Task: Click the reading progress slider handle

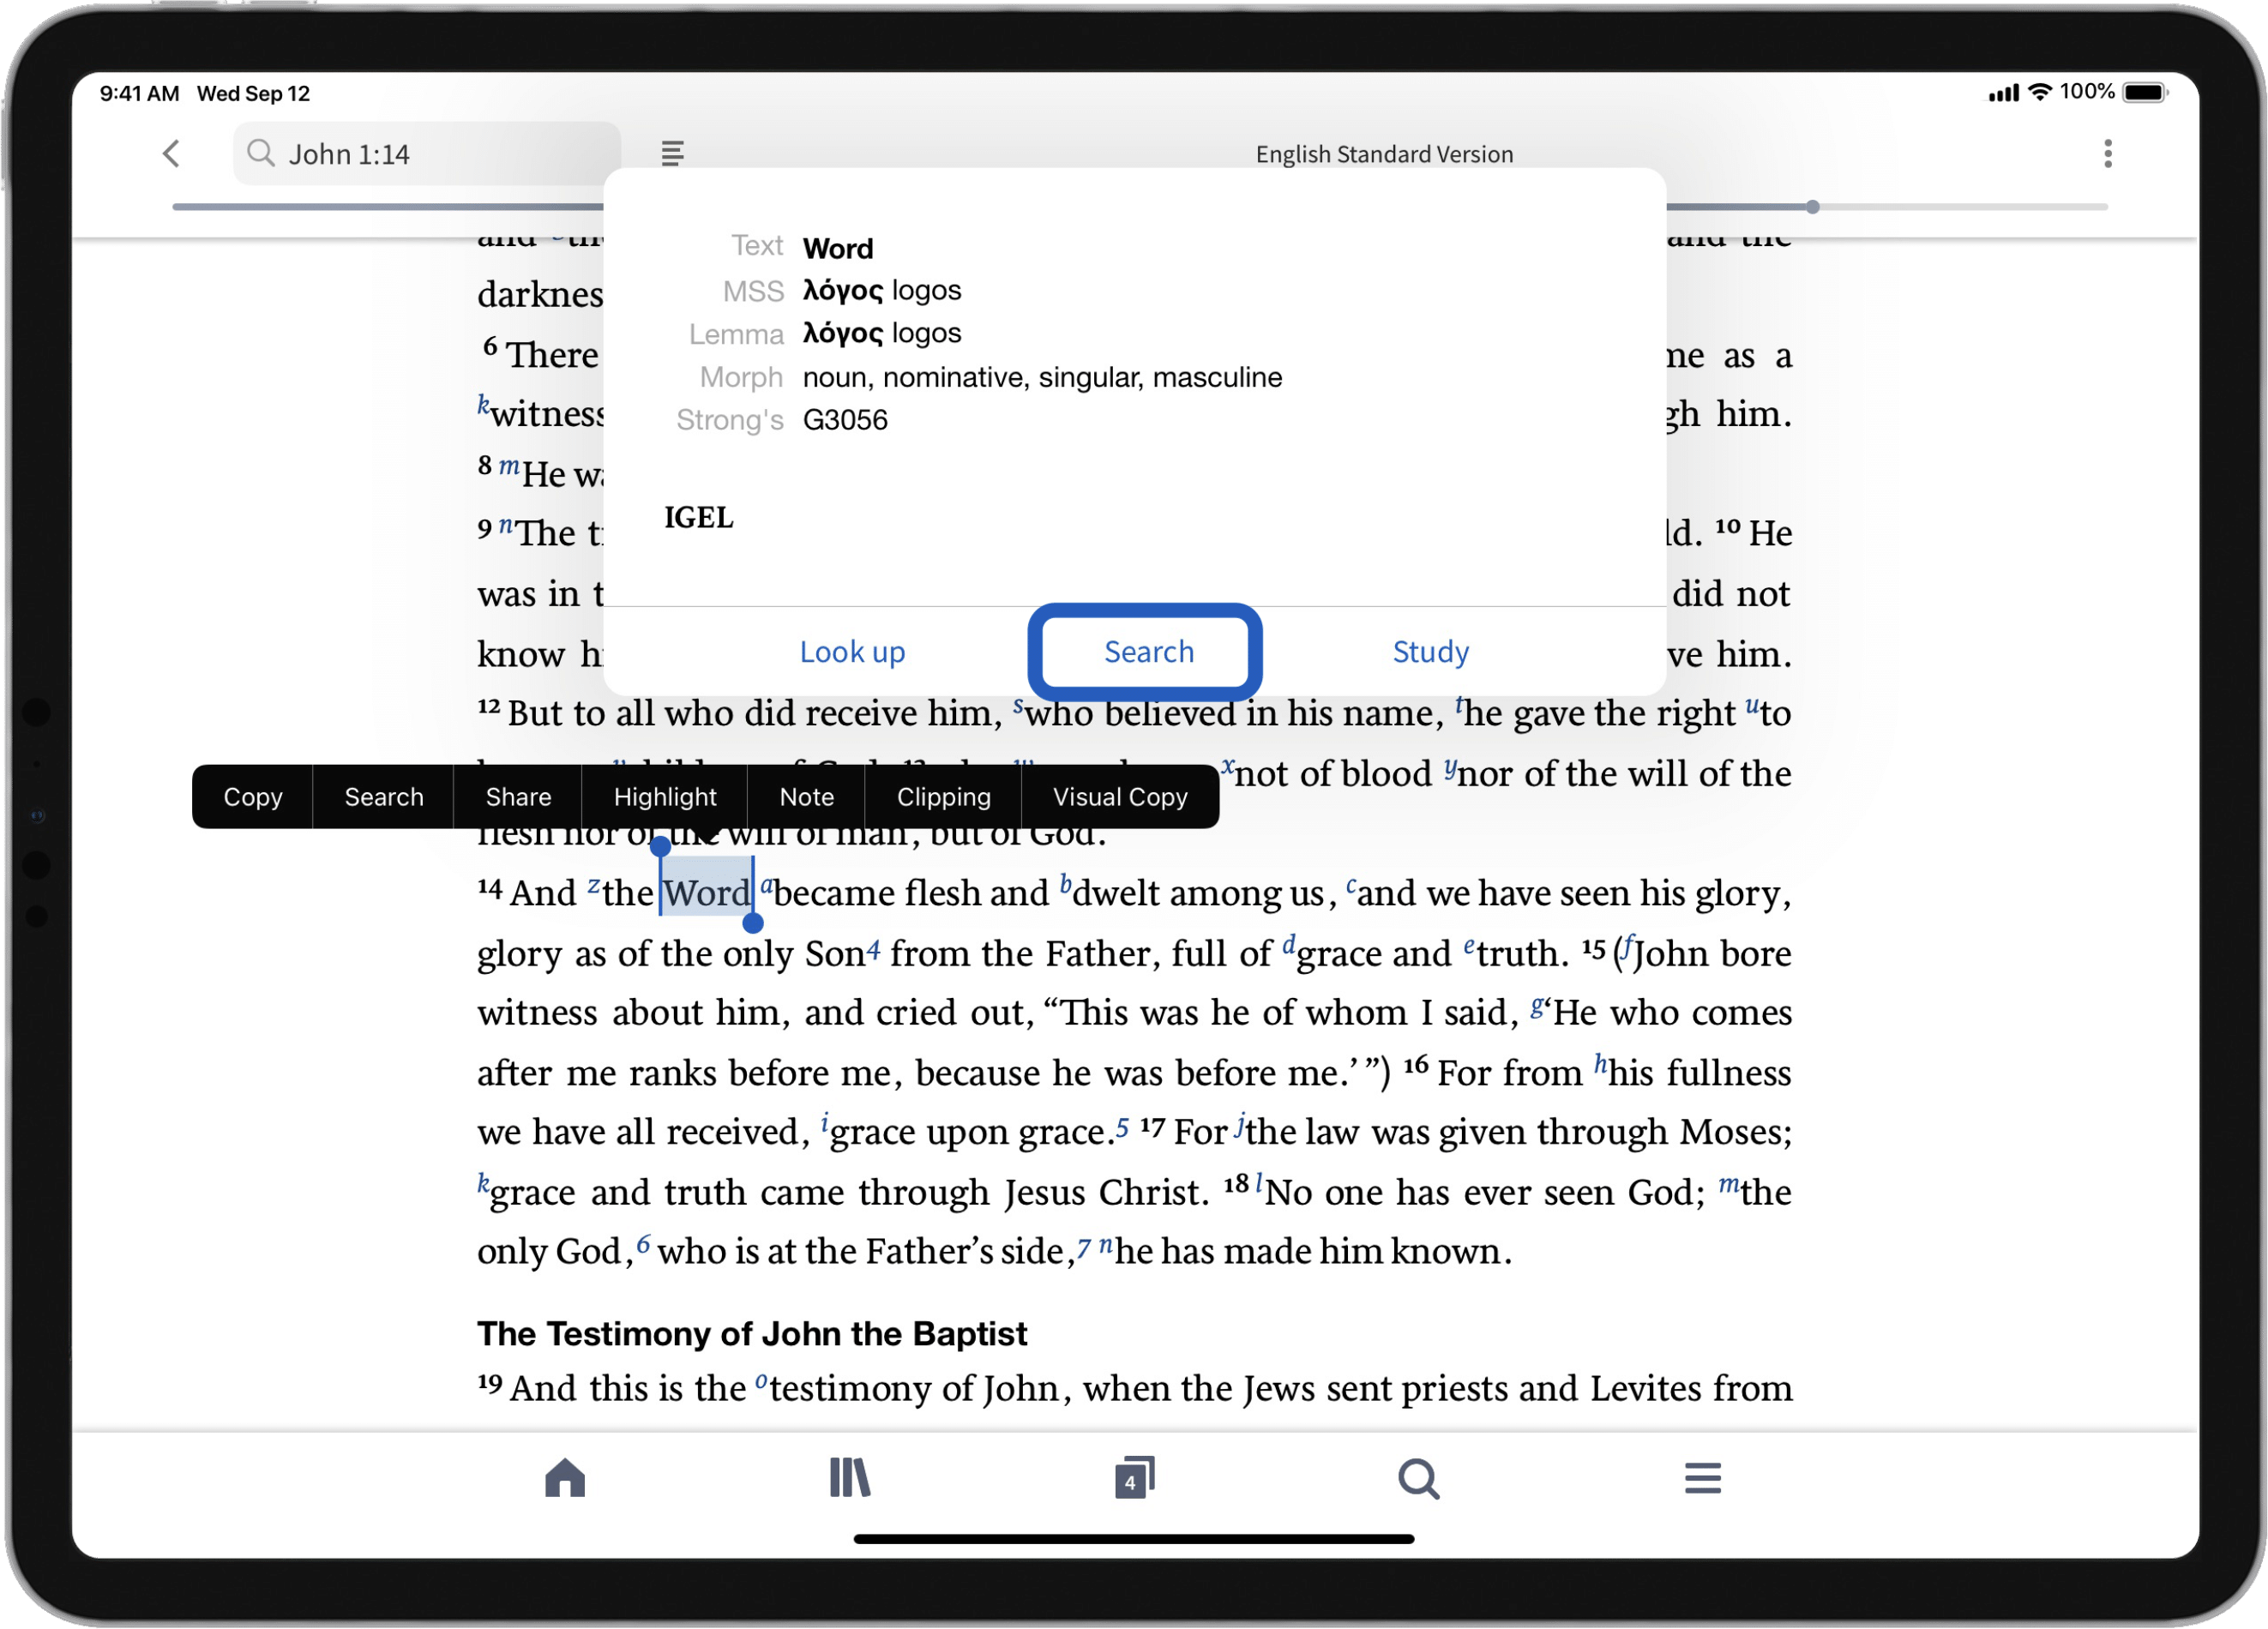Action: click(1812, 207)
